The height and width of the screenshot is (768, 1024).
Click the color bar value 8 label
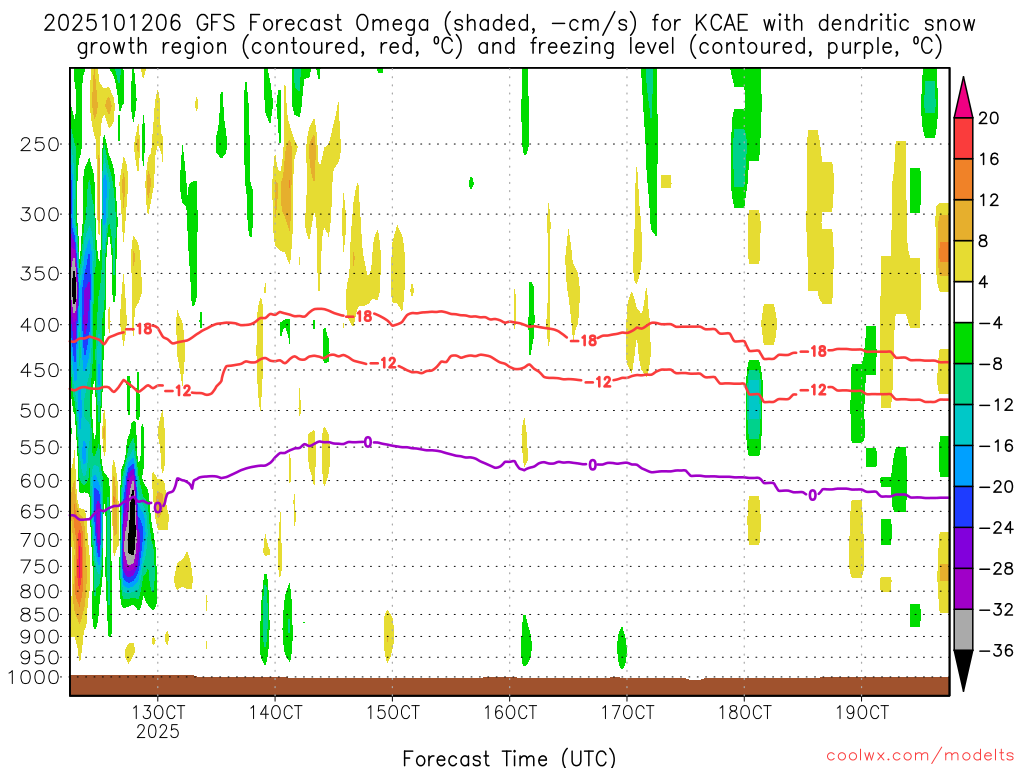(x=983, y=241)
